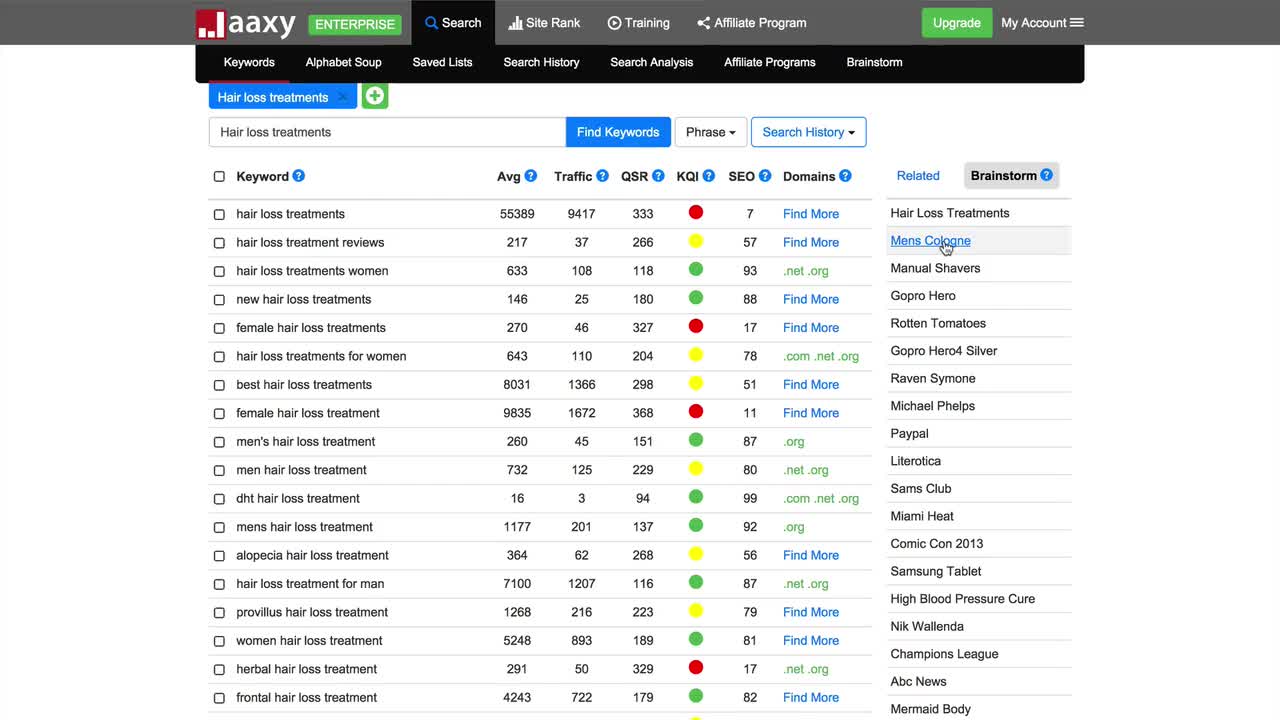Image resolution: width=1280 pixels, height=720 pixels.
Task: Click red KQI dot for hair loss treatments
Action: 696,212
